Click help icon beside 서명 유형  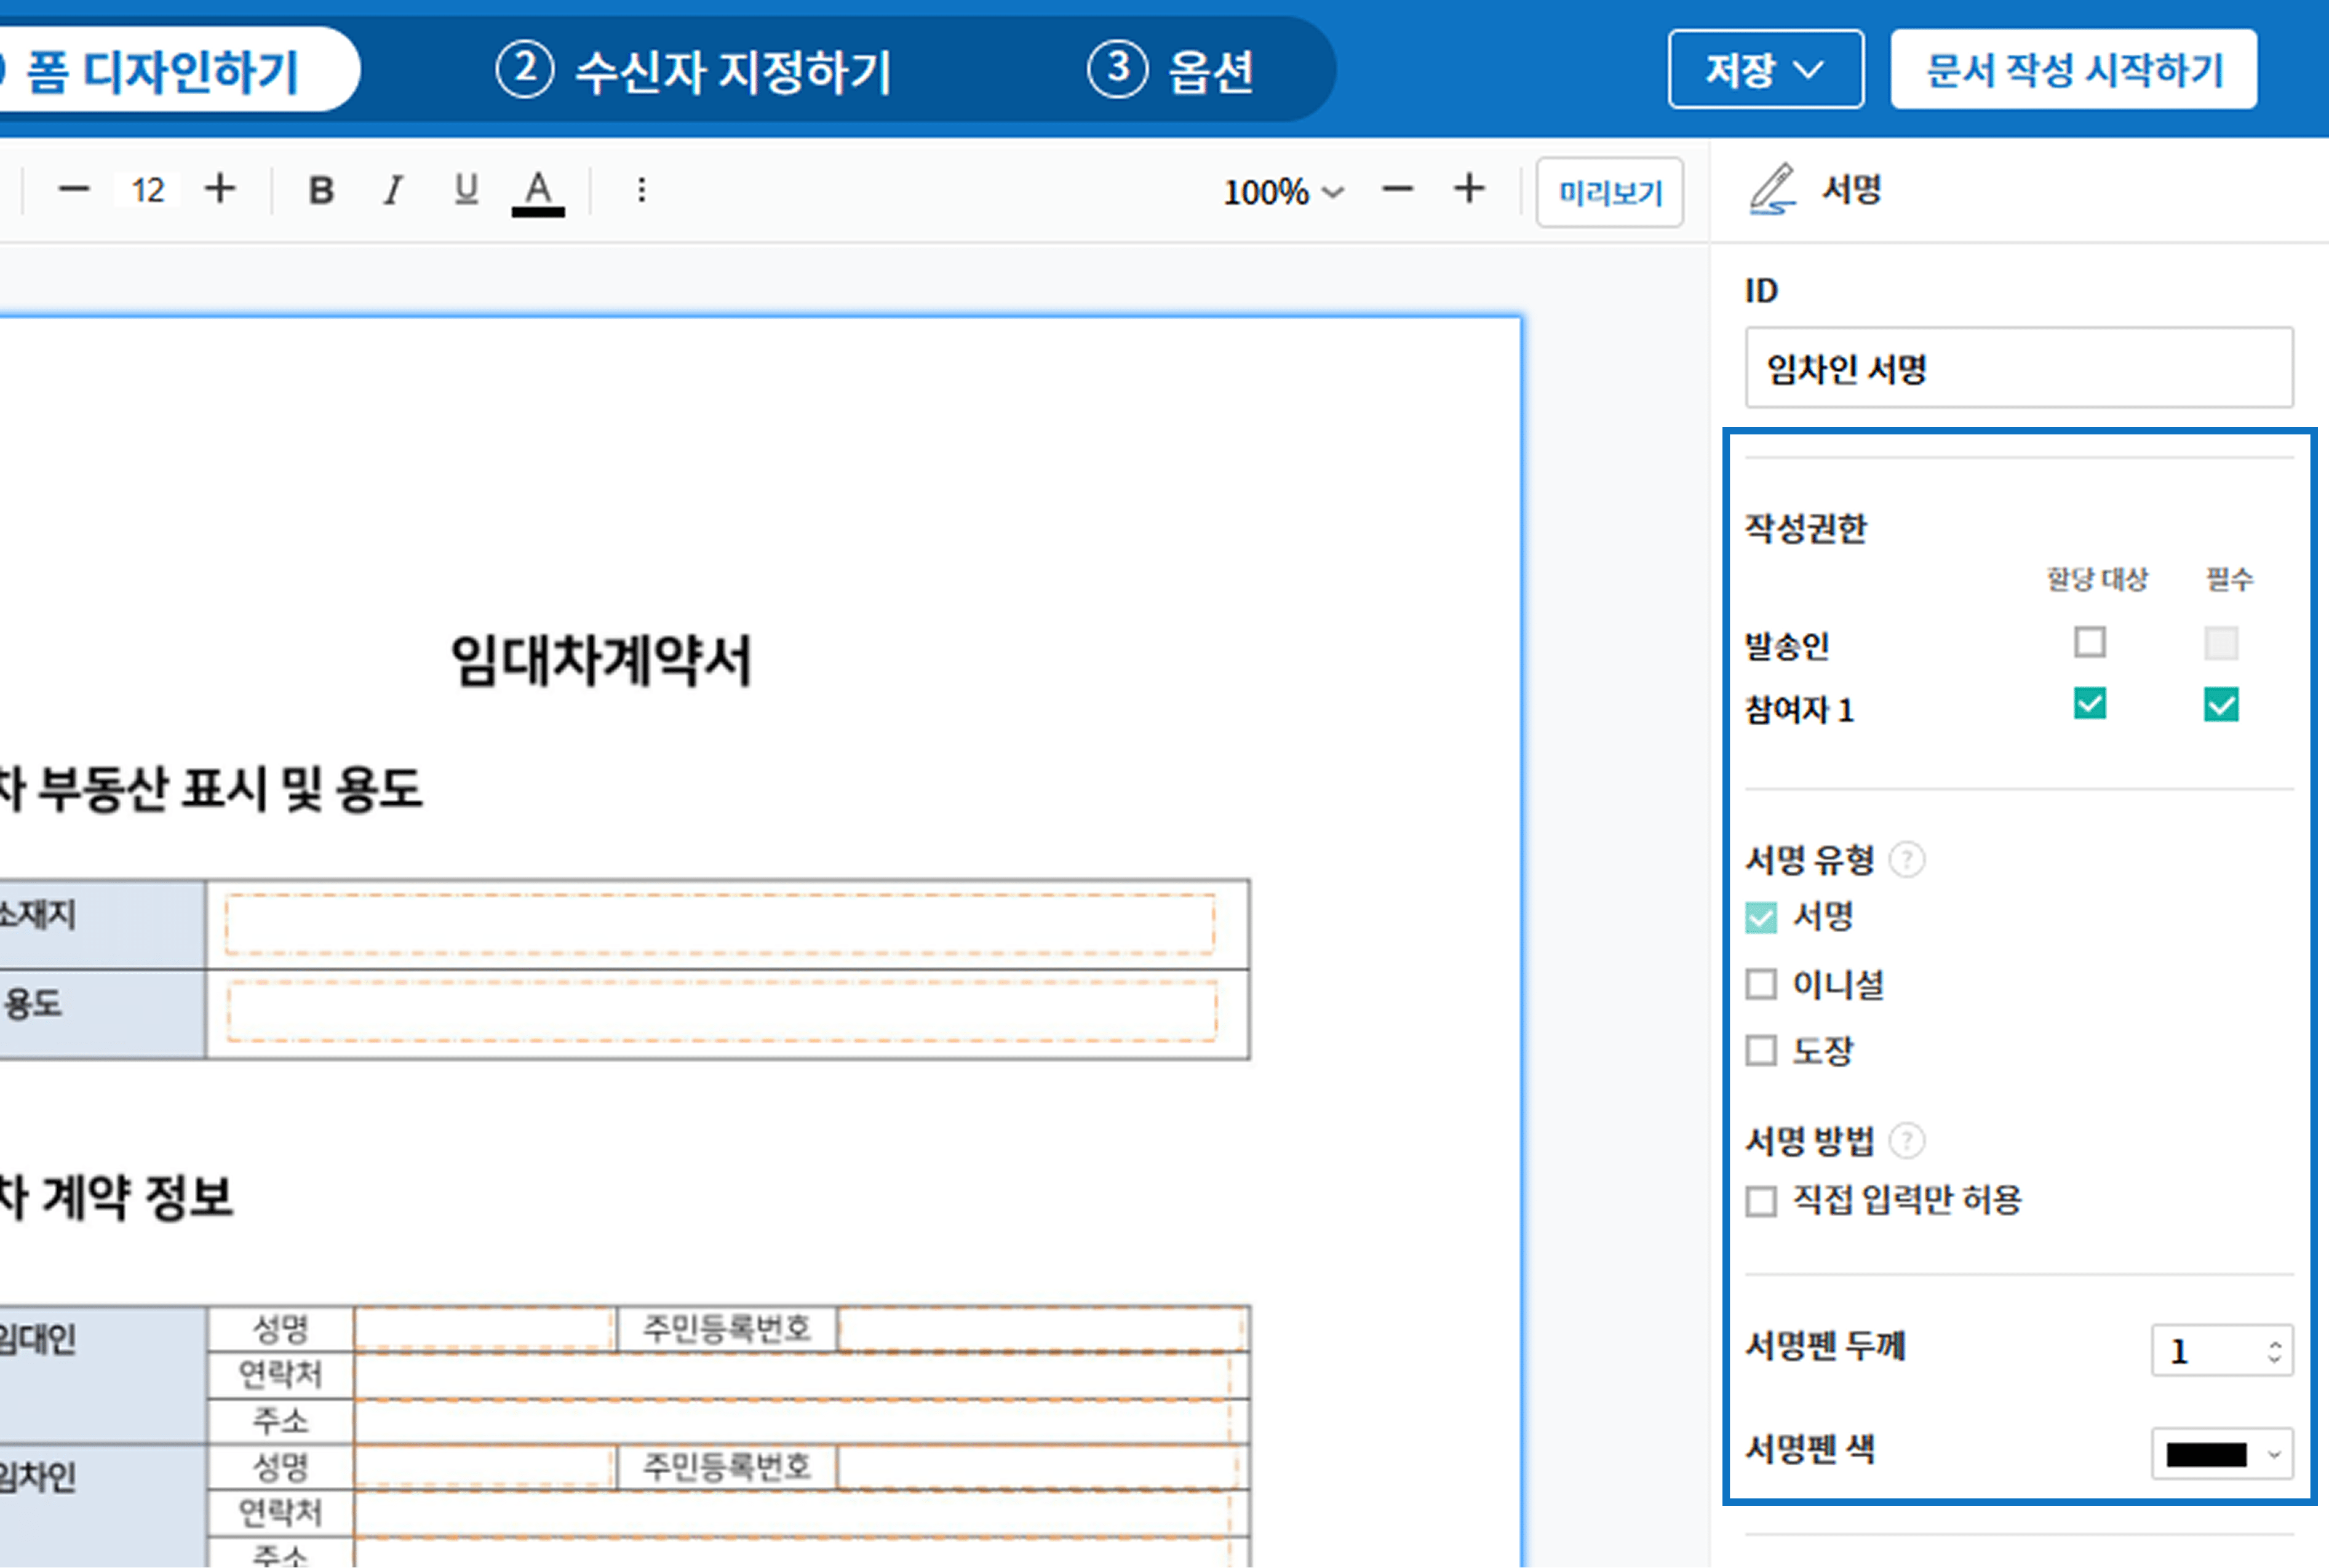point(1907,860)
